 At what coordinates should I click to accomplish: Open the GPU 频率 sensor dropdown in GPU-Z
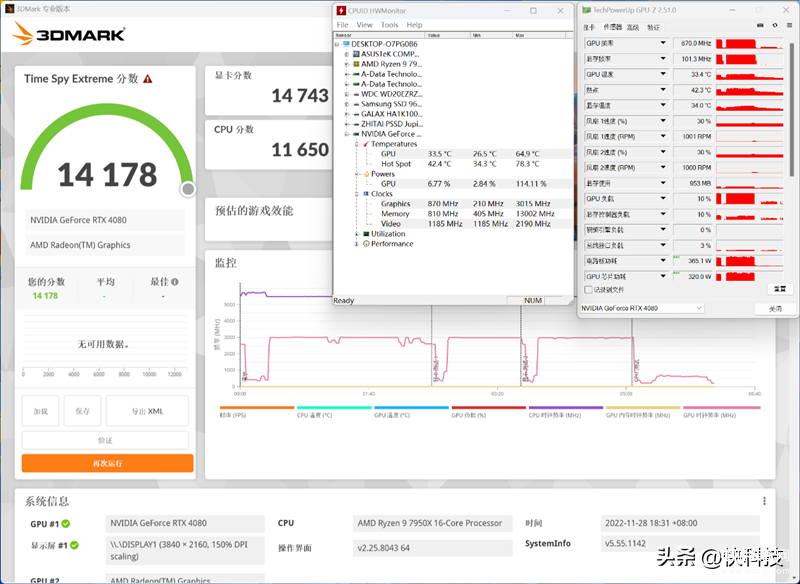(x=663, y=43)
